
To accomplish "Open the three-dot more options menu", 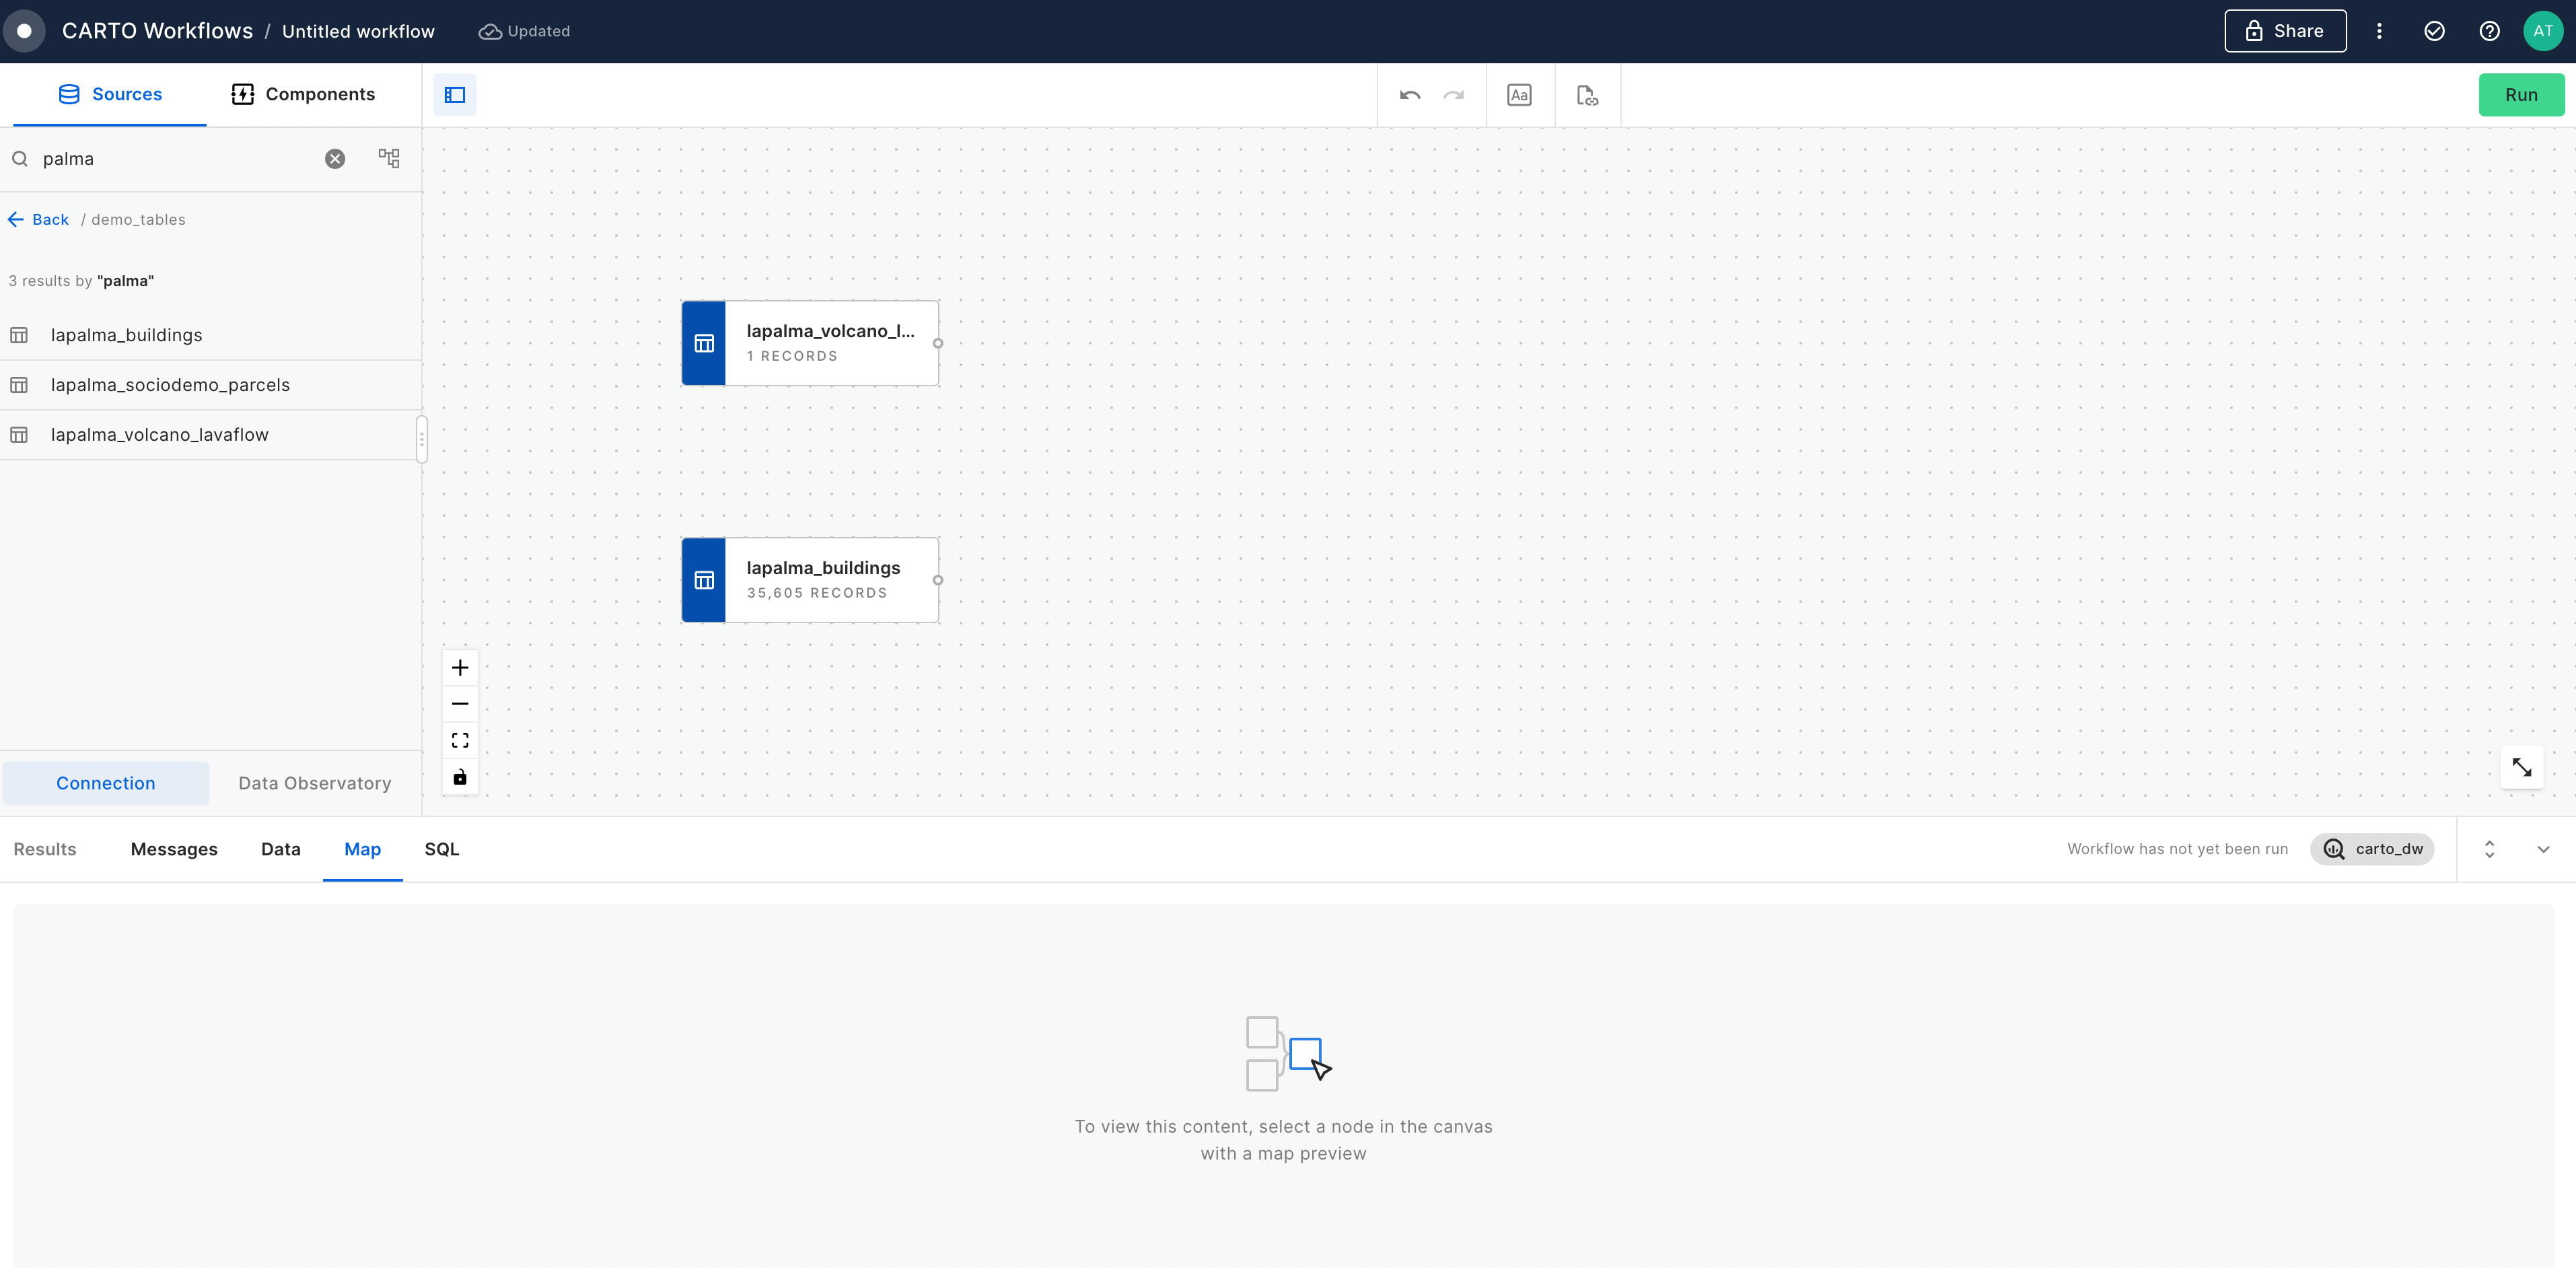I will coord(2379,31).
